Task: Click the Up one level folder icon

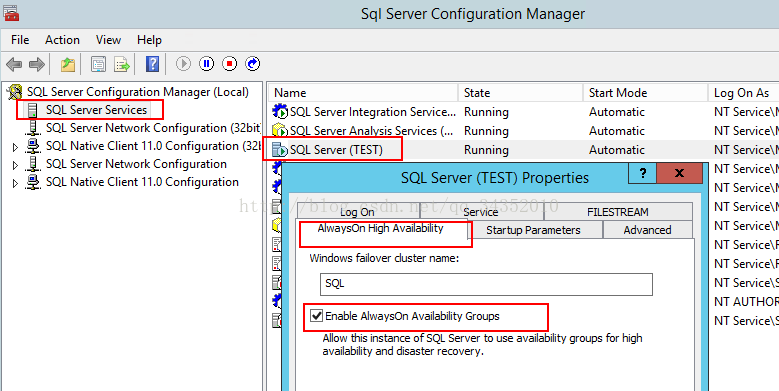Action: click(x=68, y=64)
